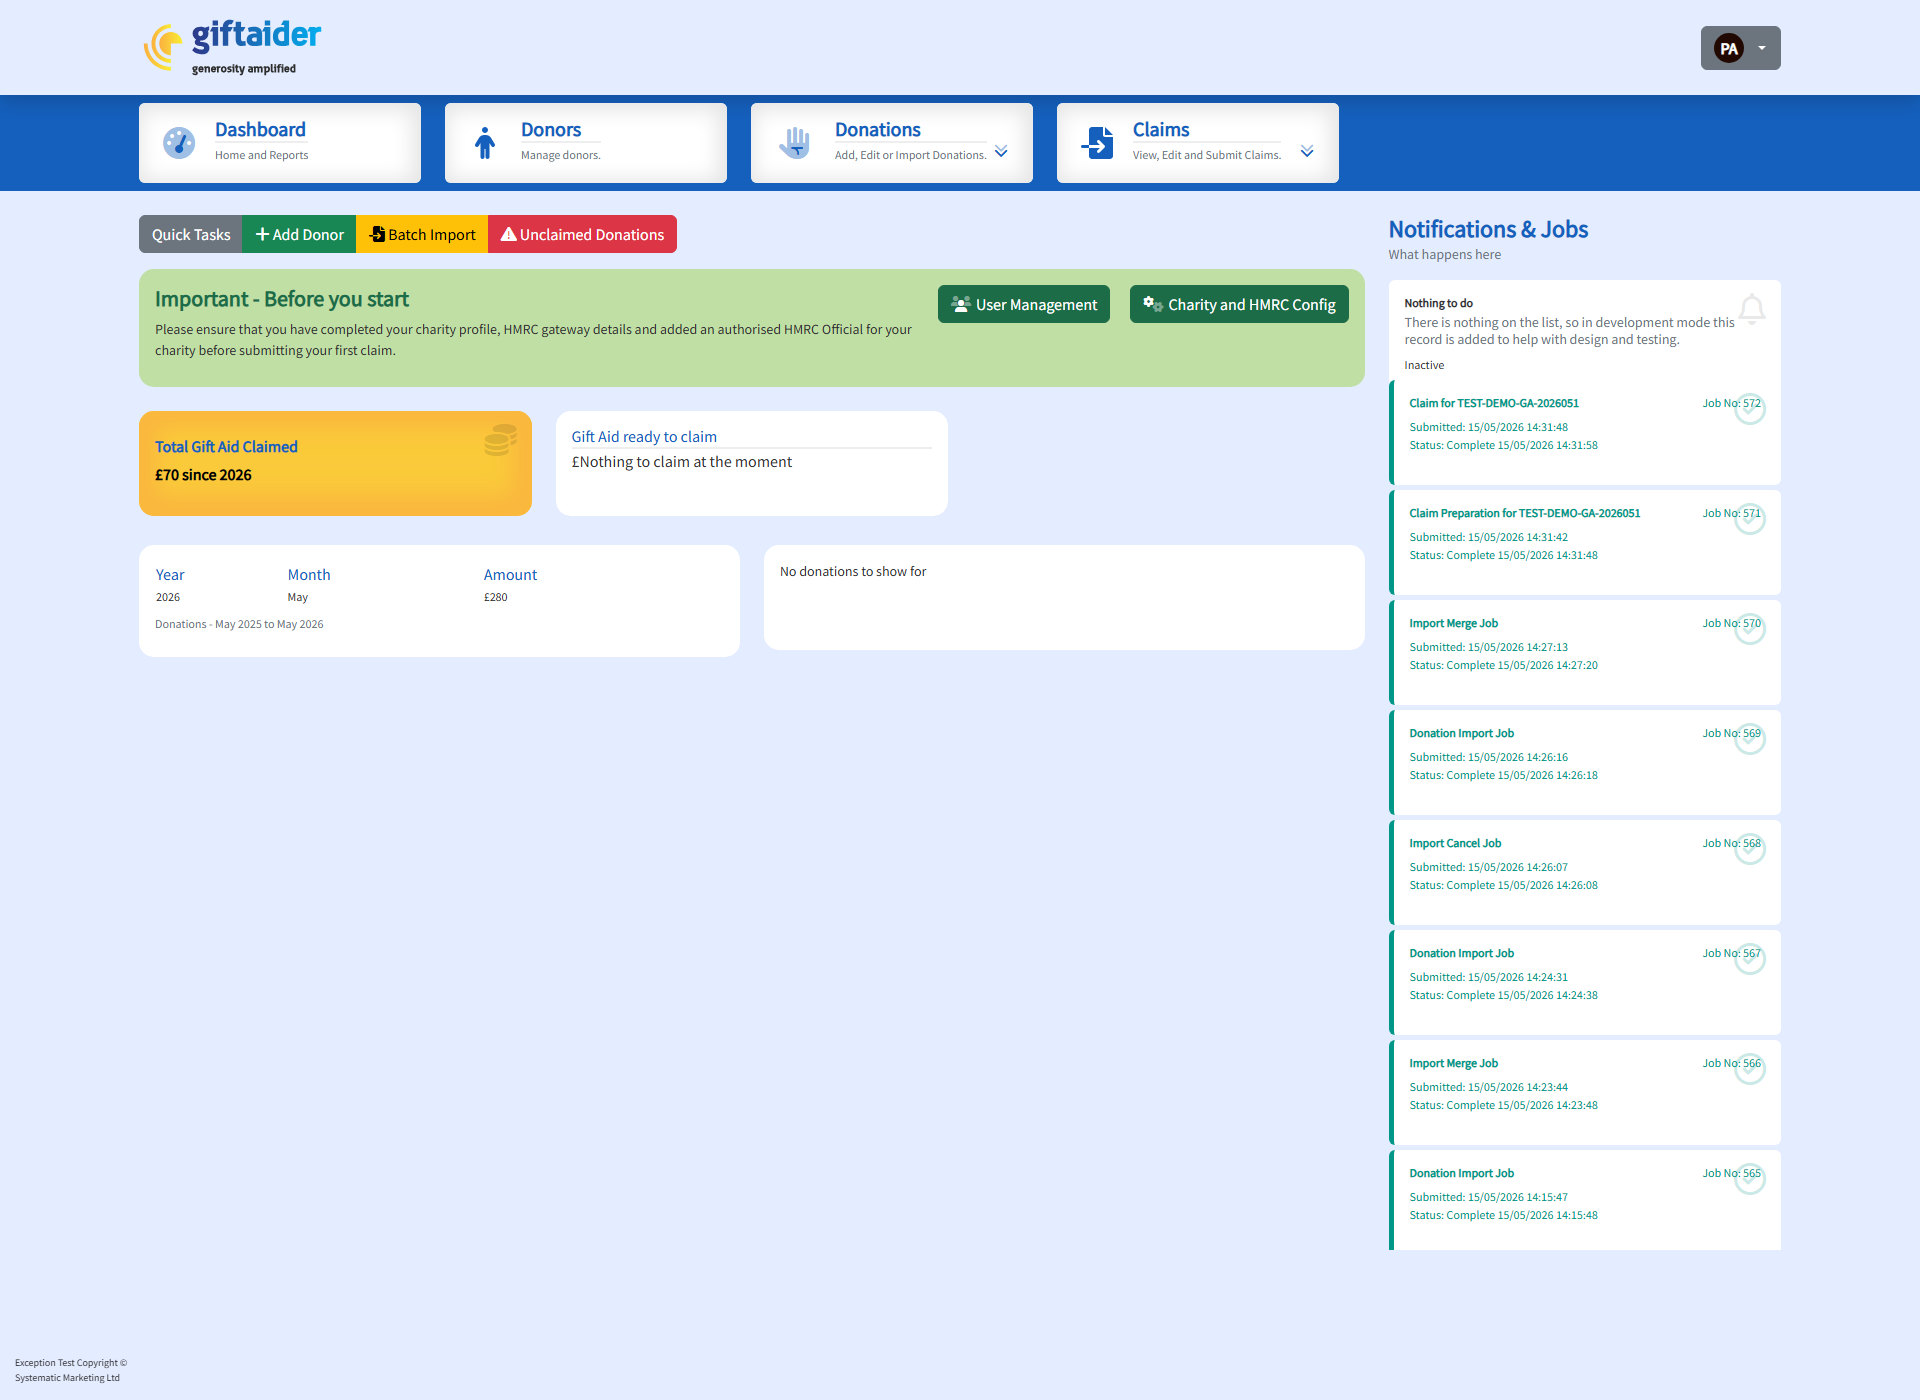
Task: Click 'Submitted: 15/05/2026 14:27:13' text
Action: click(1488, 647)
